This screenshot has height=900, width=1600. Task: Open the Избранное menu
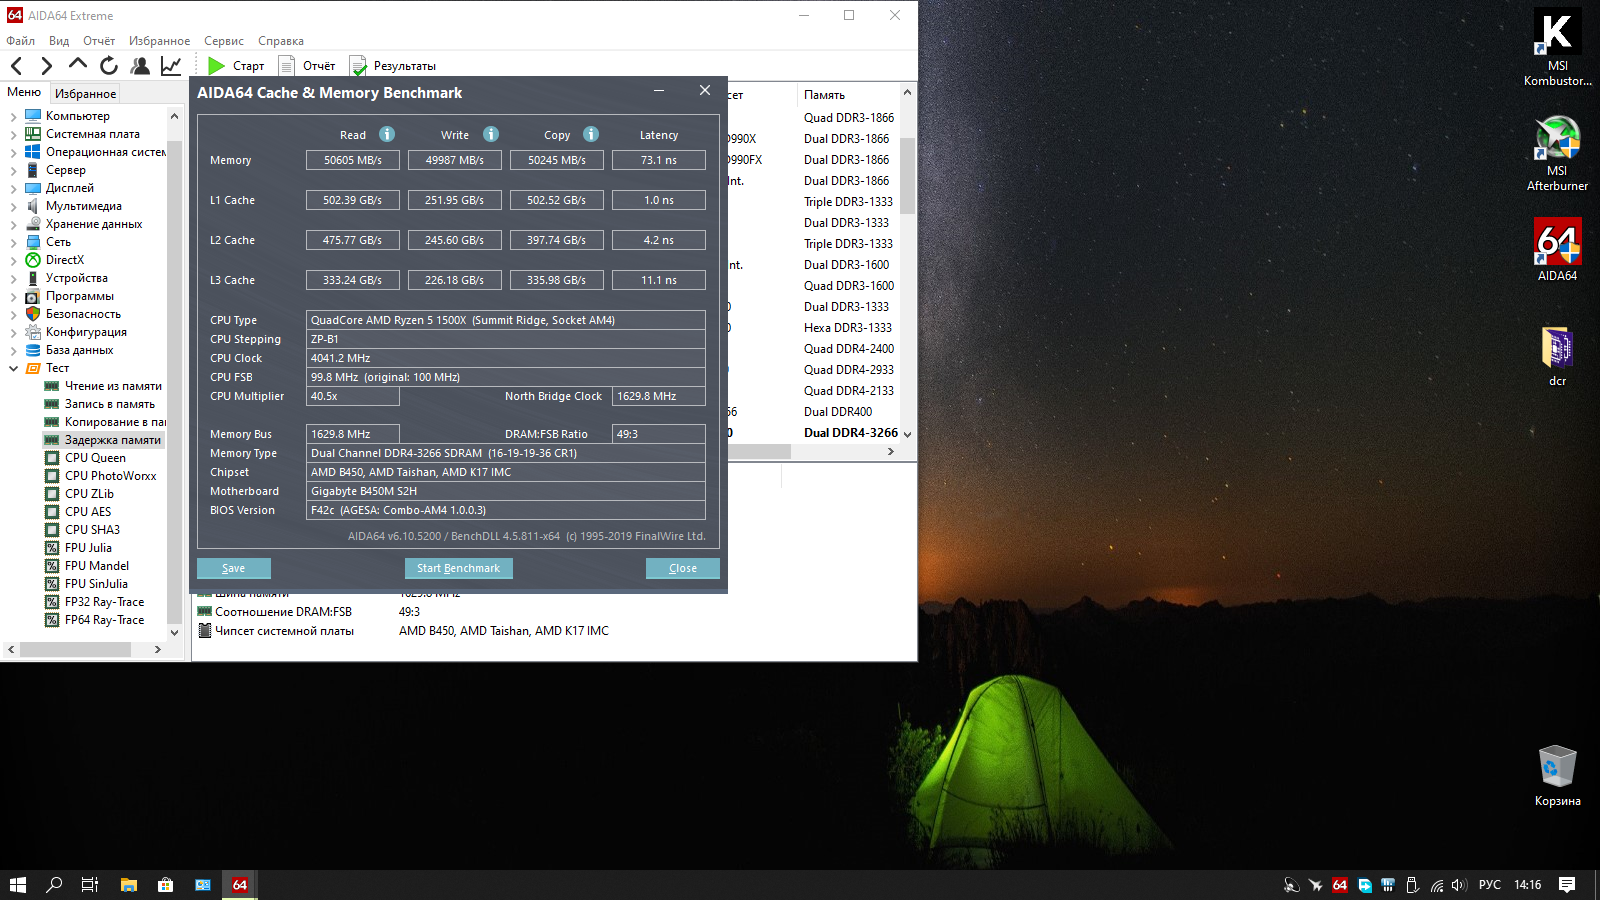(159, 41)
